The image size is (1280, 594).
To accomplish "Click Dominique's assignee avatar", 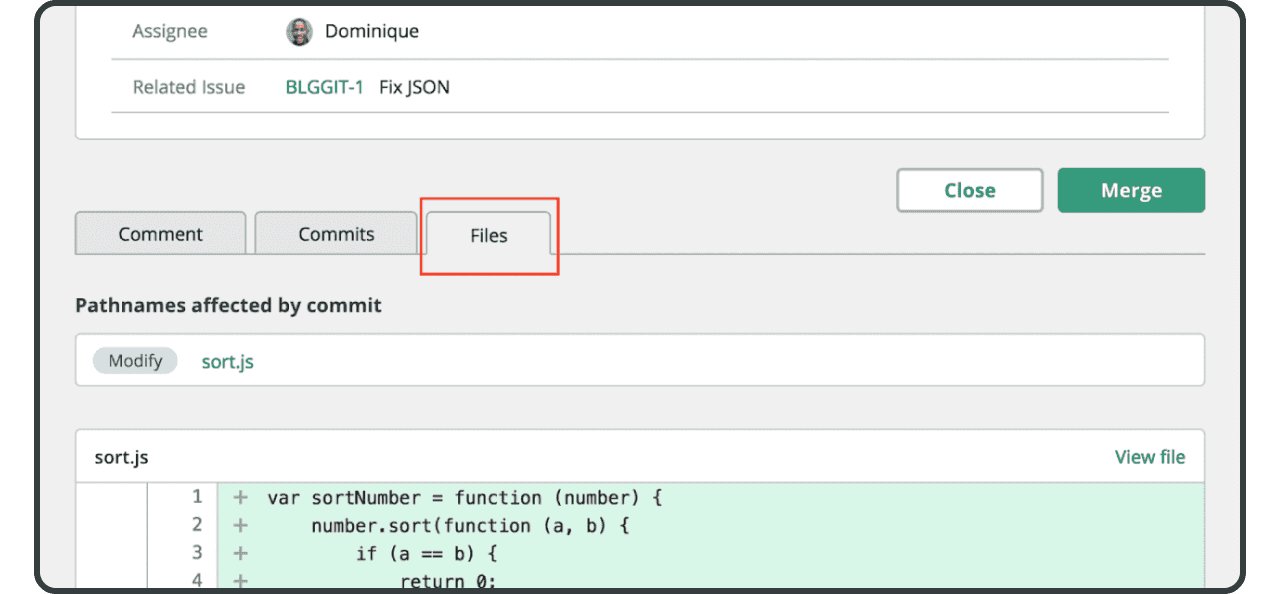I will click(299, 32).
